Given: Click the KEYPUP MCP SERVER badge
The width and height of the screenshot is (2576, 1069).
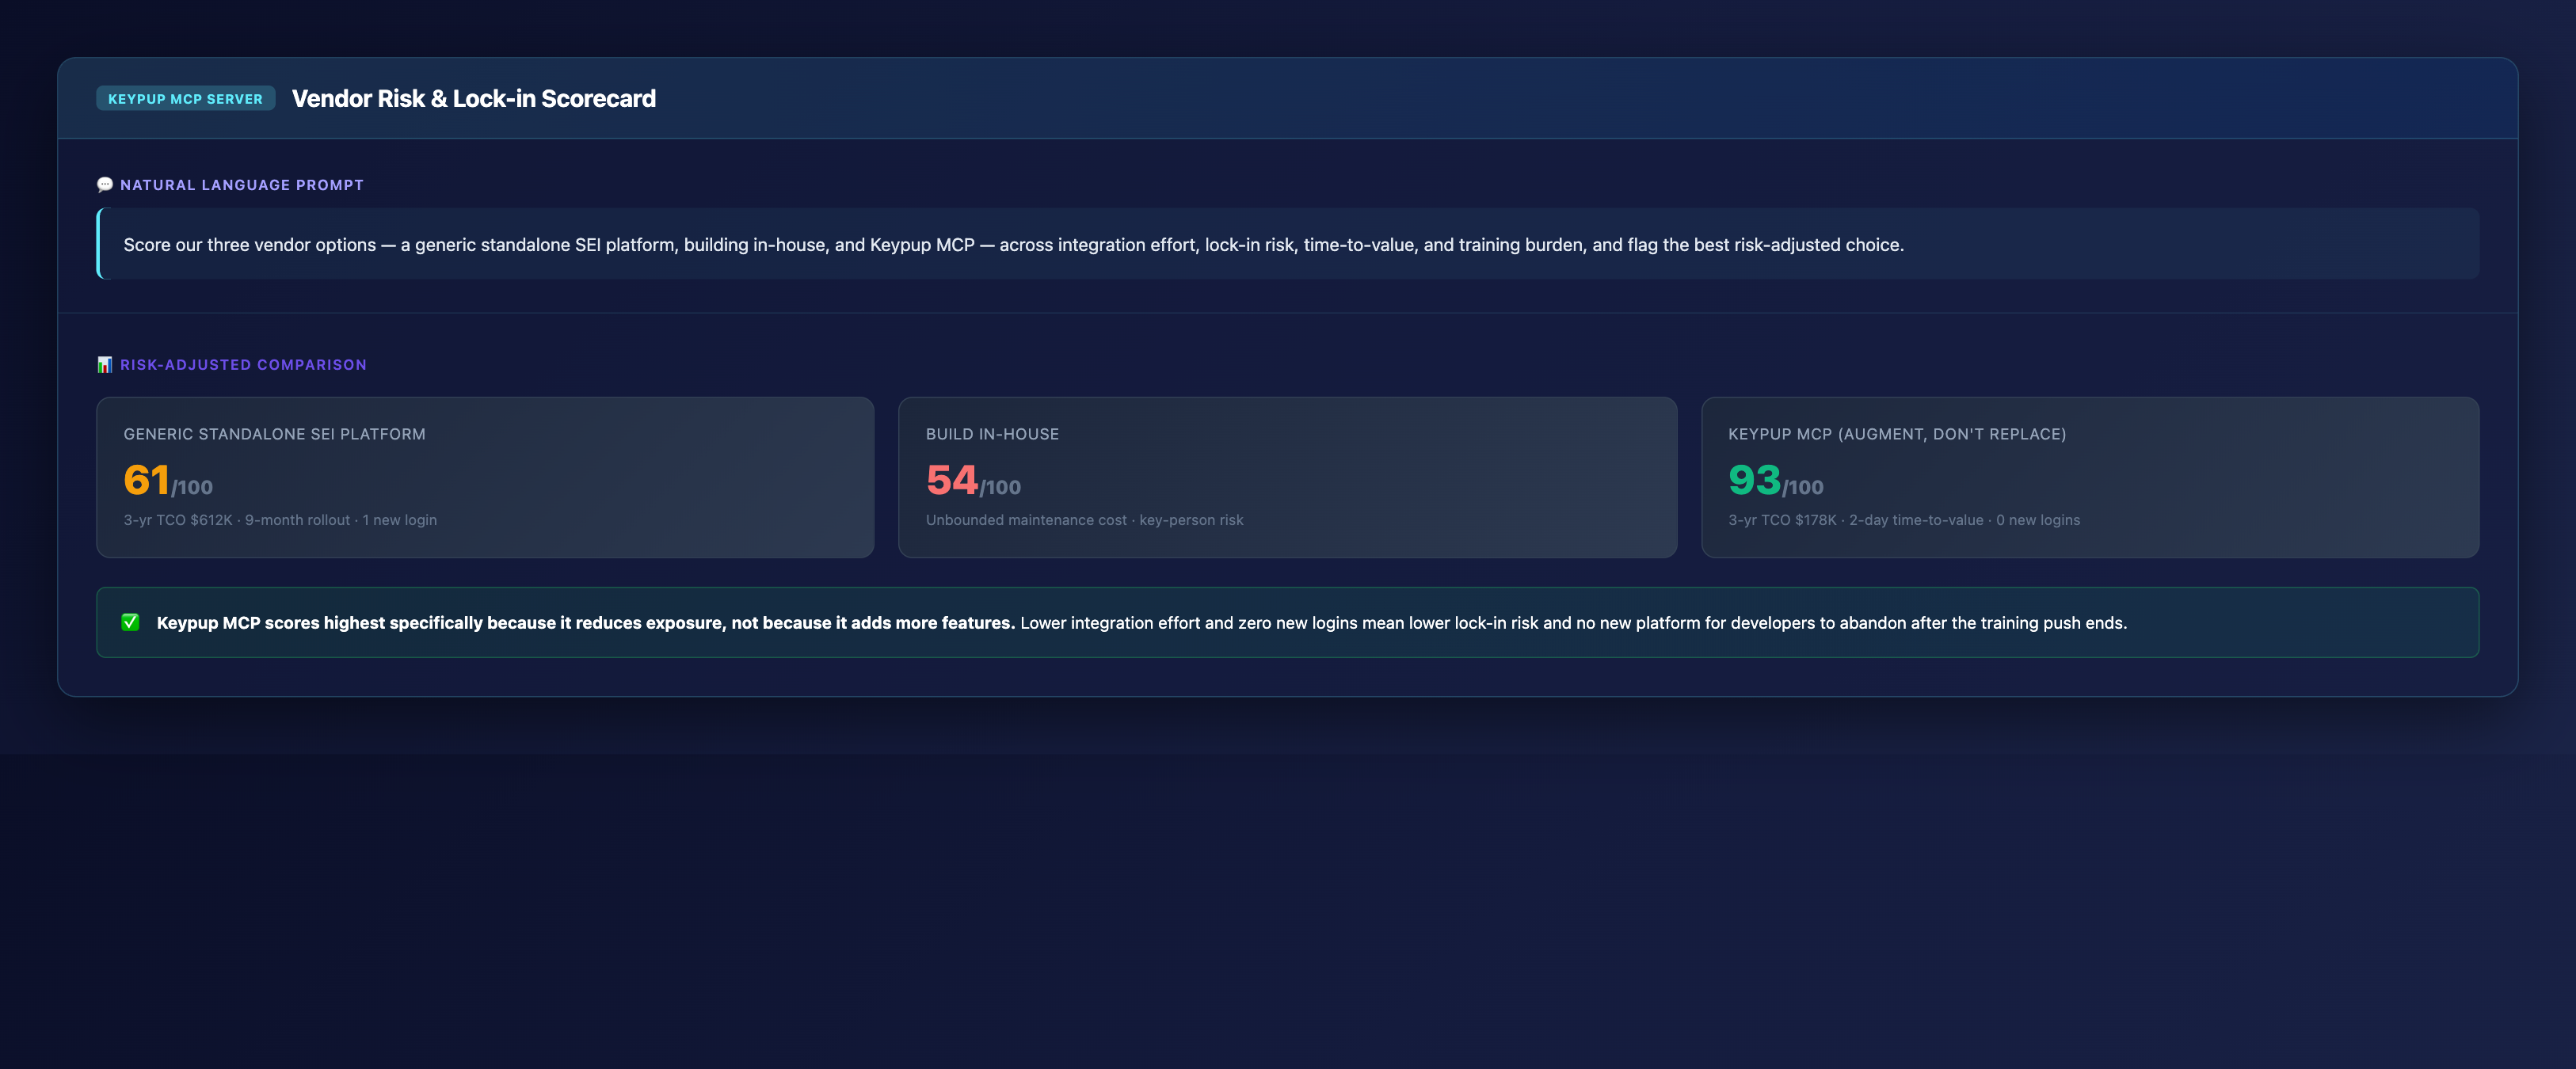Looking at the screenshot, I should (185, 98).
